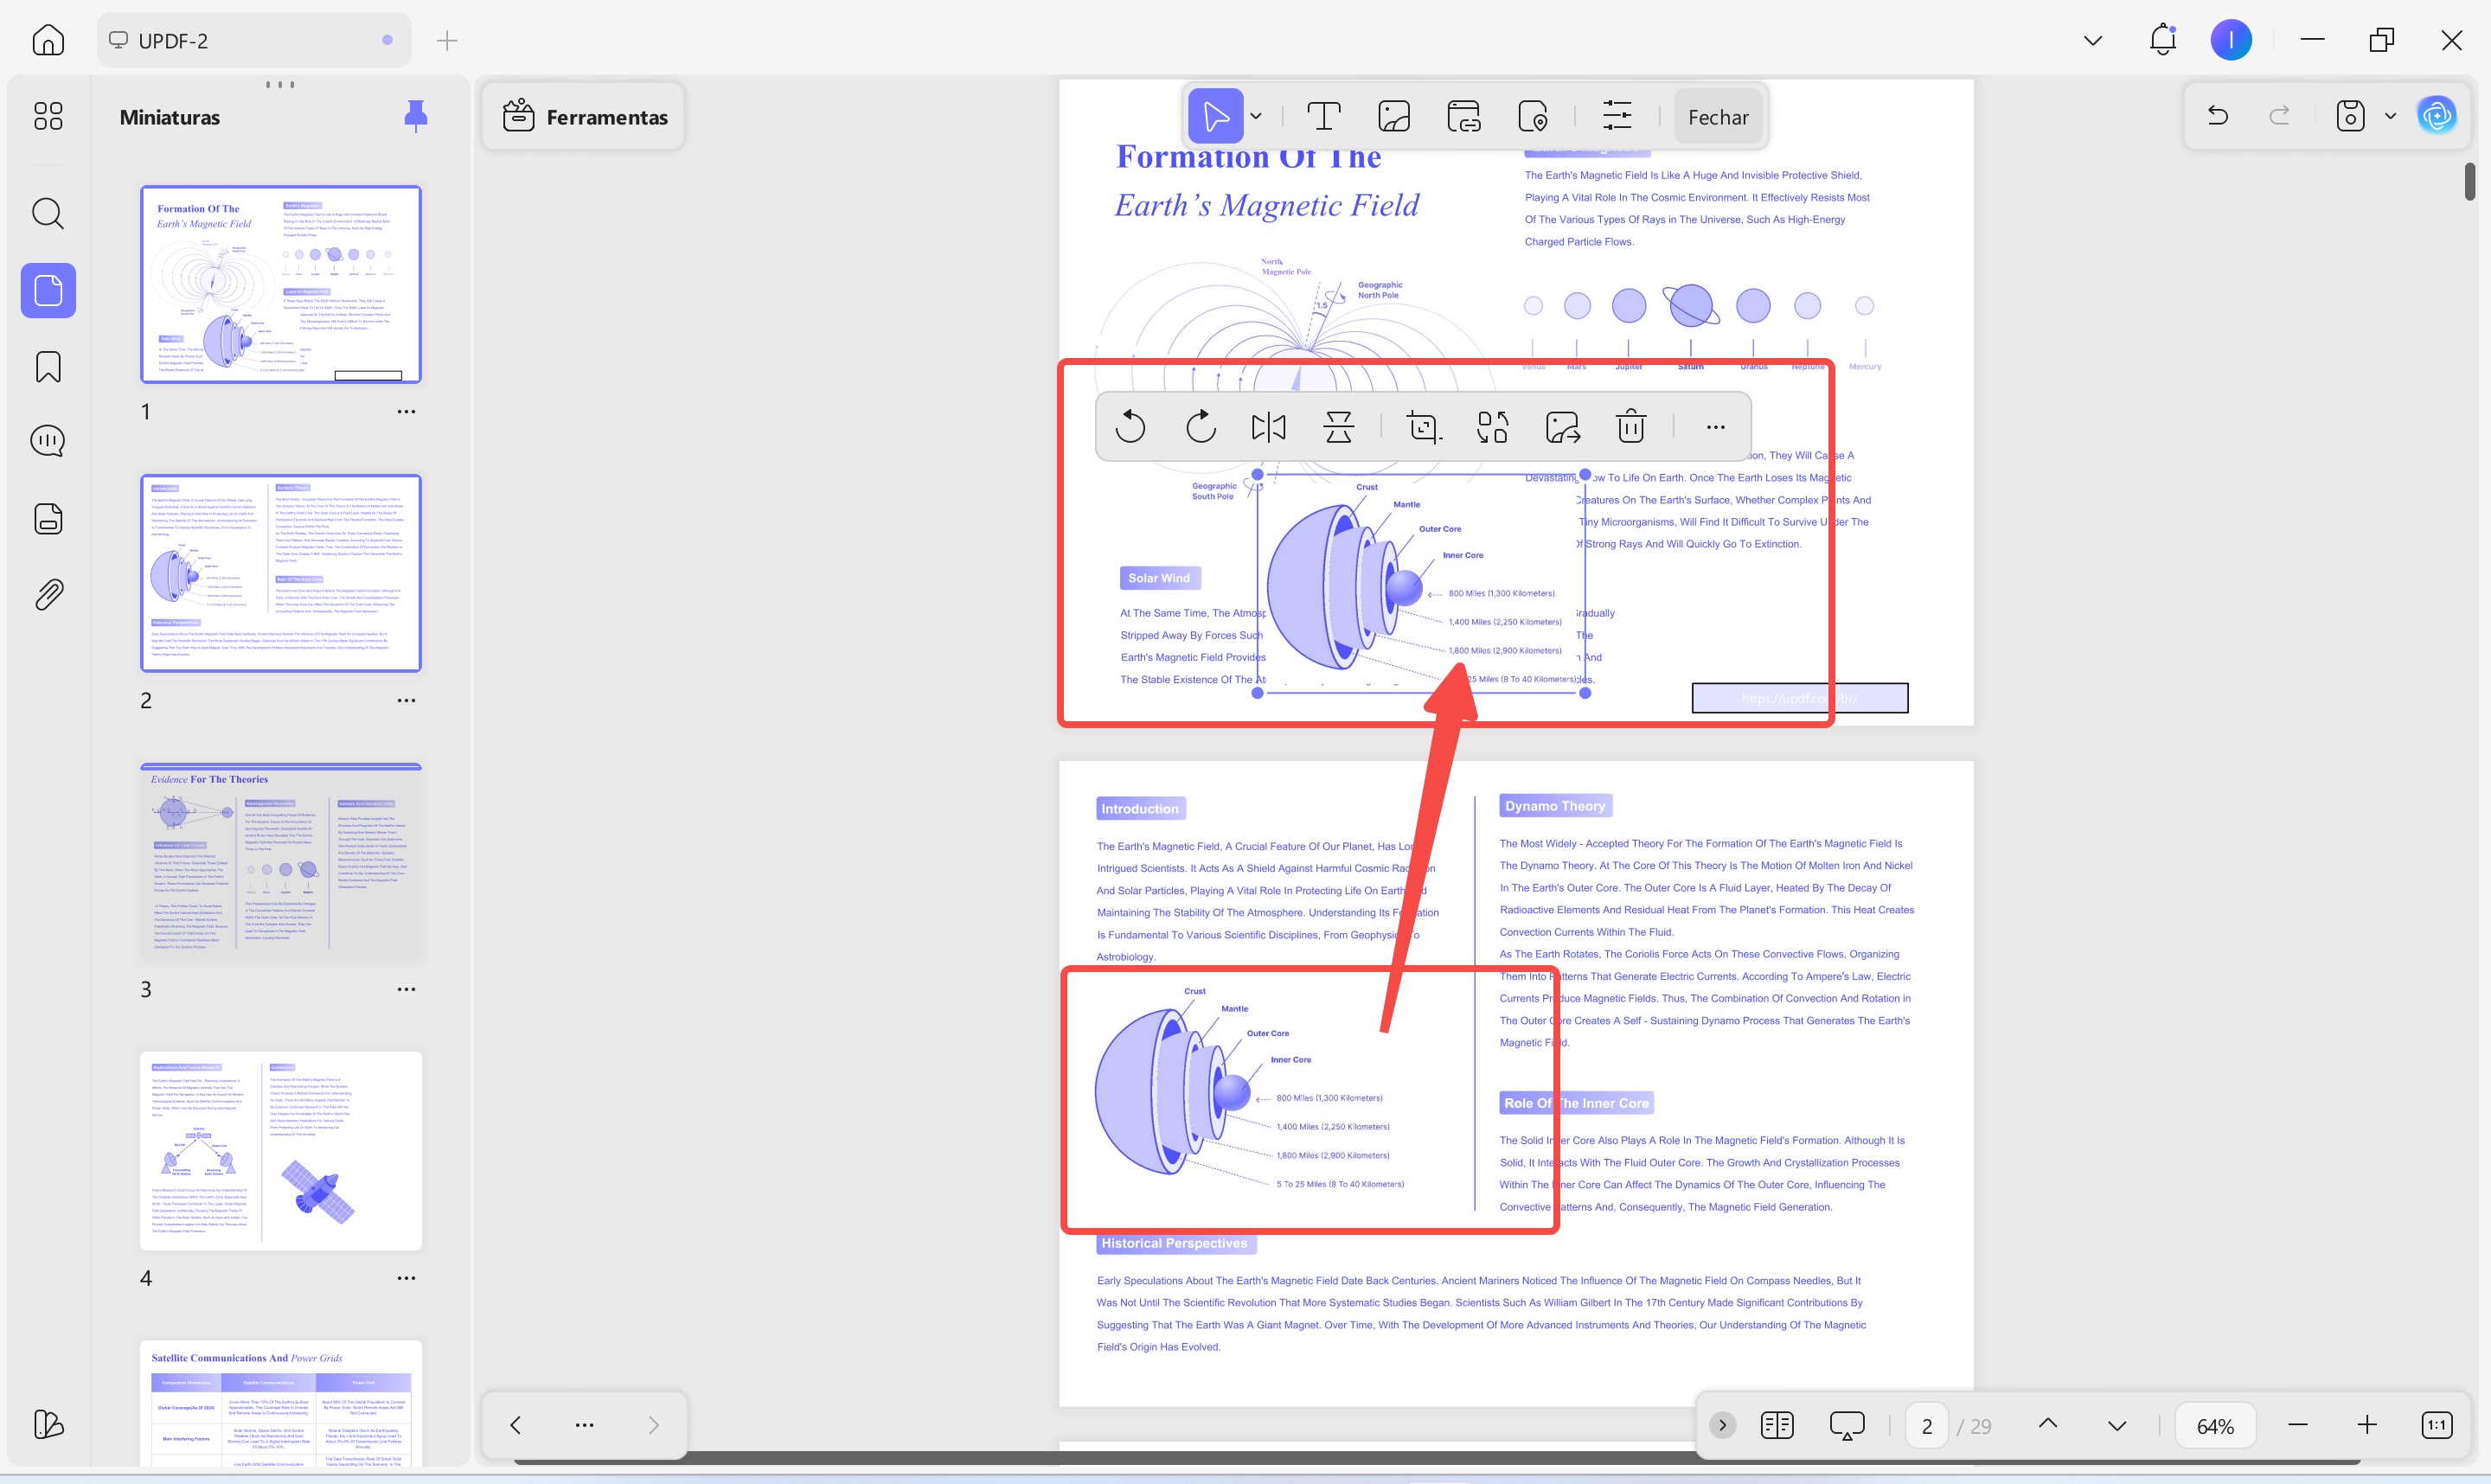Select the Text edit tool

coord(1323,117)
